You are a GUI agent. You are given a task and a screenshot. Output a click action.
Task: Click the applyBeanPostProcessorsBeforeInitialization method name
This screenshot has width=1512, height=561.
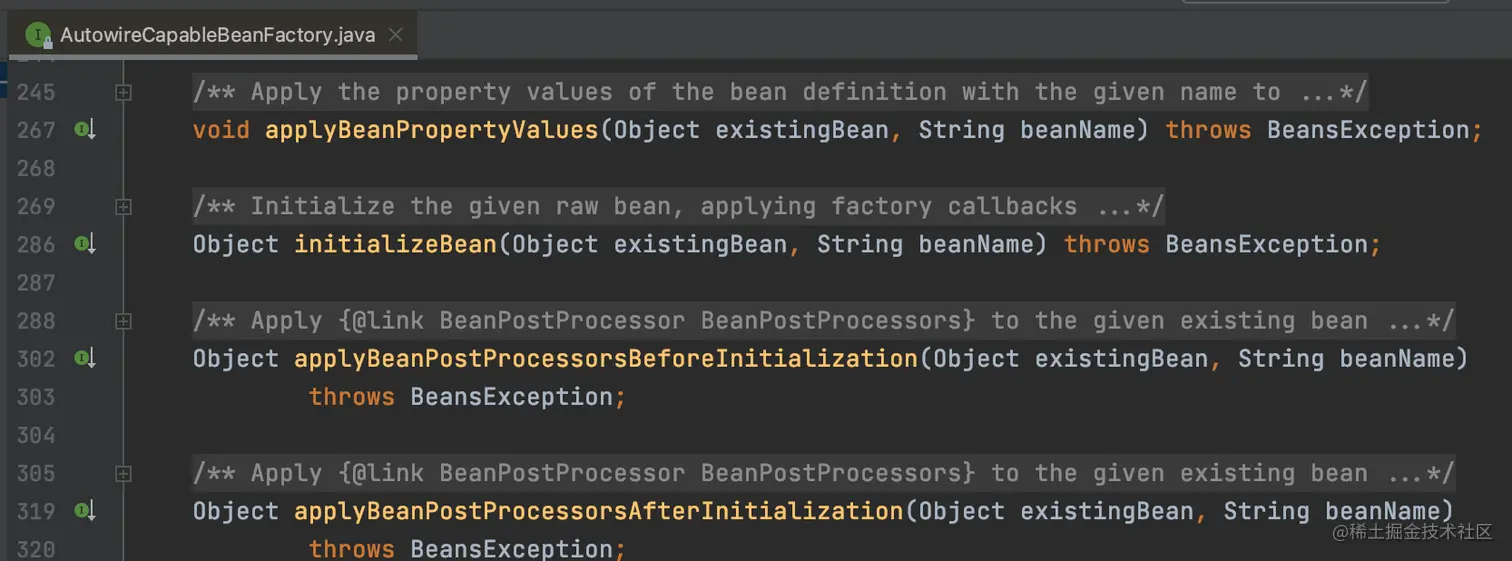[x=606, y=358]
